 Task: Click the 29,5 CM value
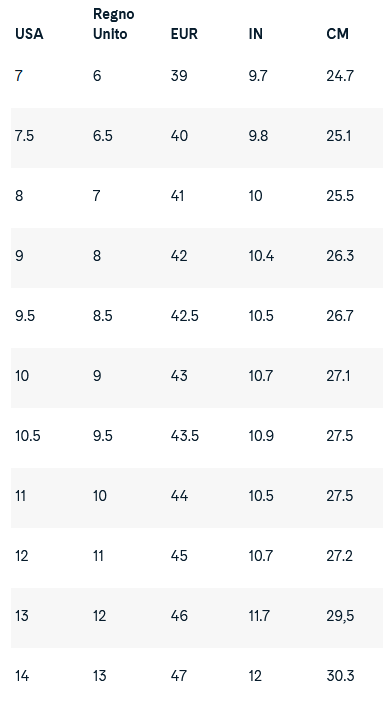[340, 615]
